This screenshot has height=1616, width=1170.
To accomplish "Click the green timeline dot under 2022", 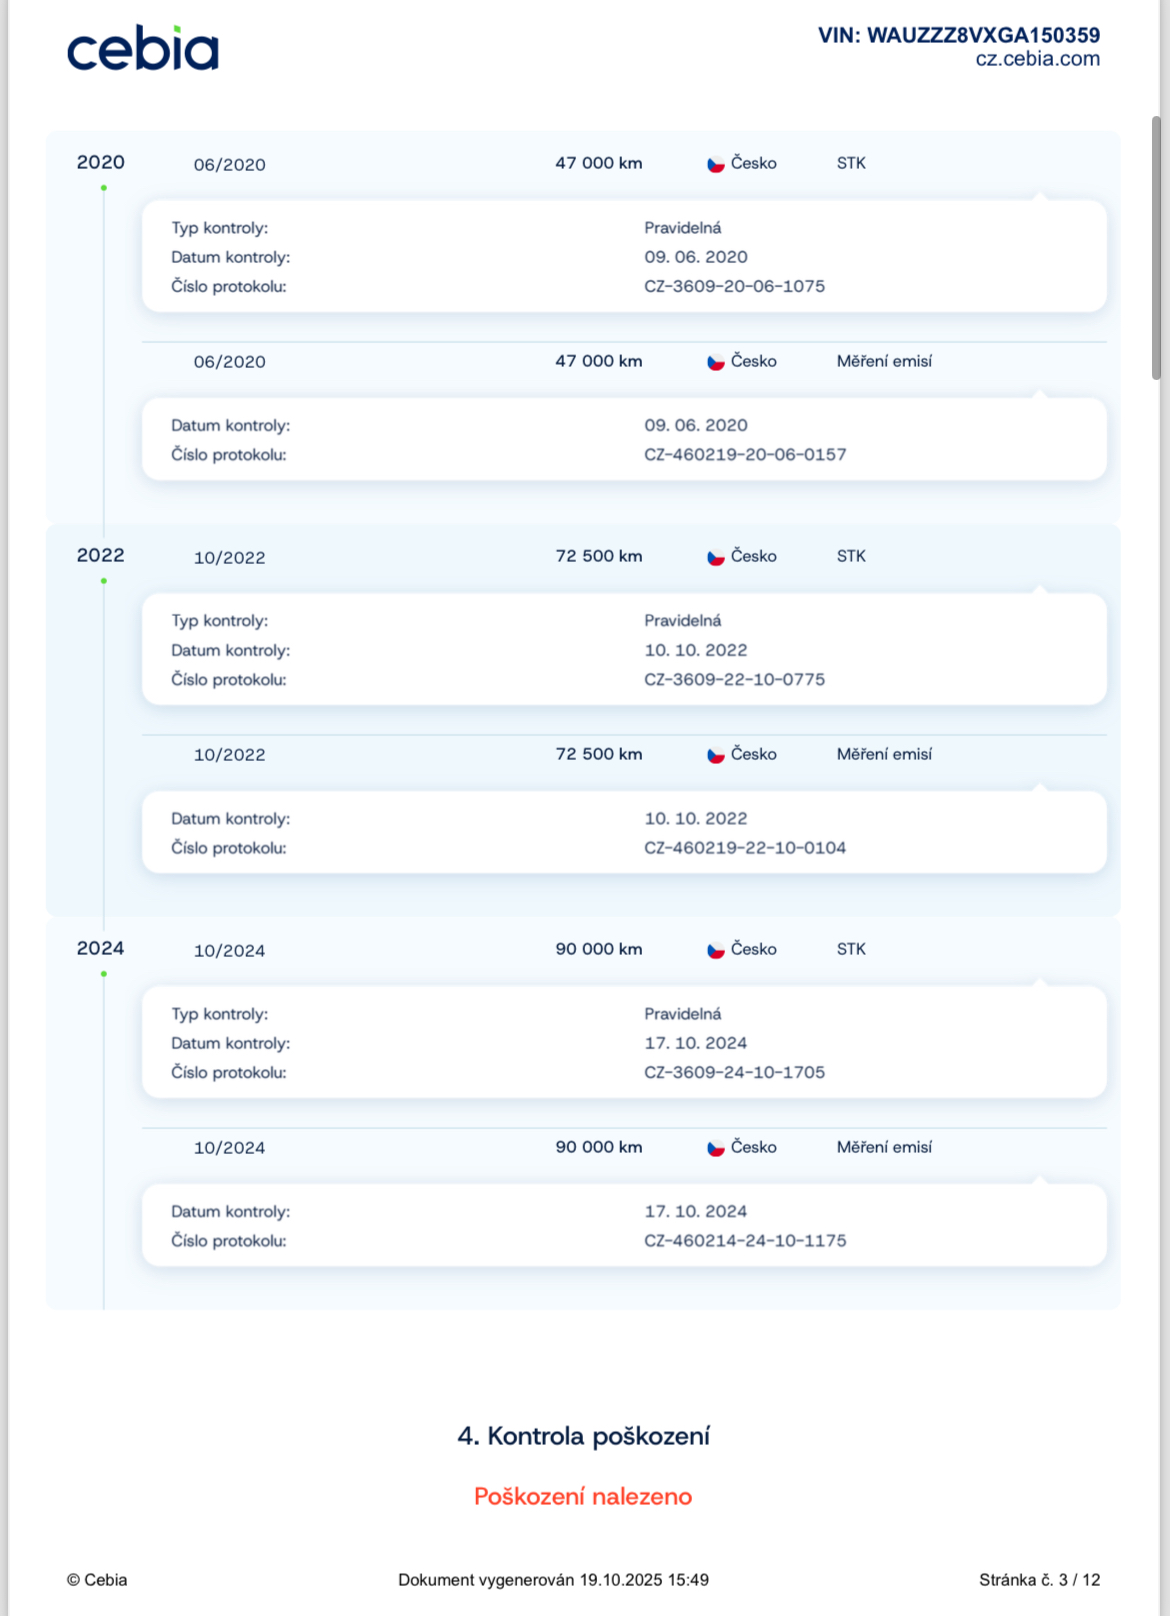I will tap(104, 581).
